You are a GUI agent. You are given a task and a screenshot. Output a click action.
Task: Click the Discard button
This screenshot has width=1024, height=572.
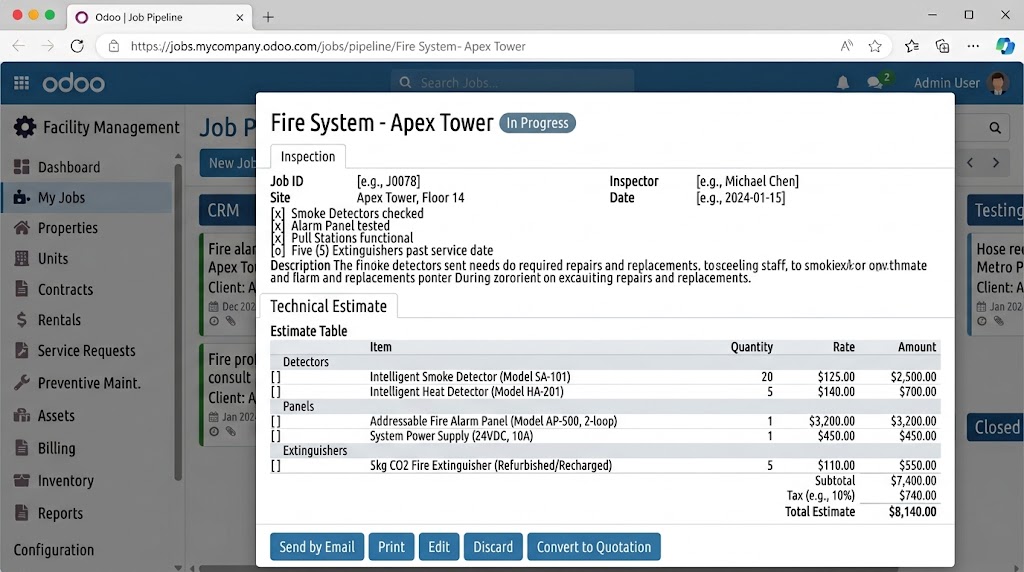(x=493, y=547)
